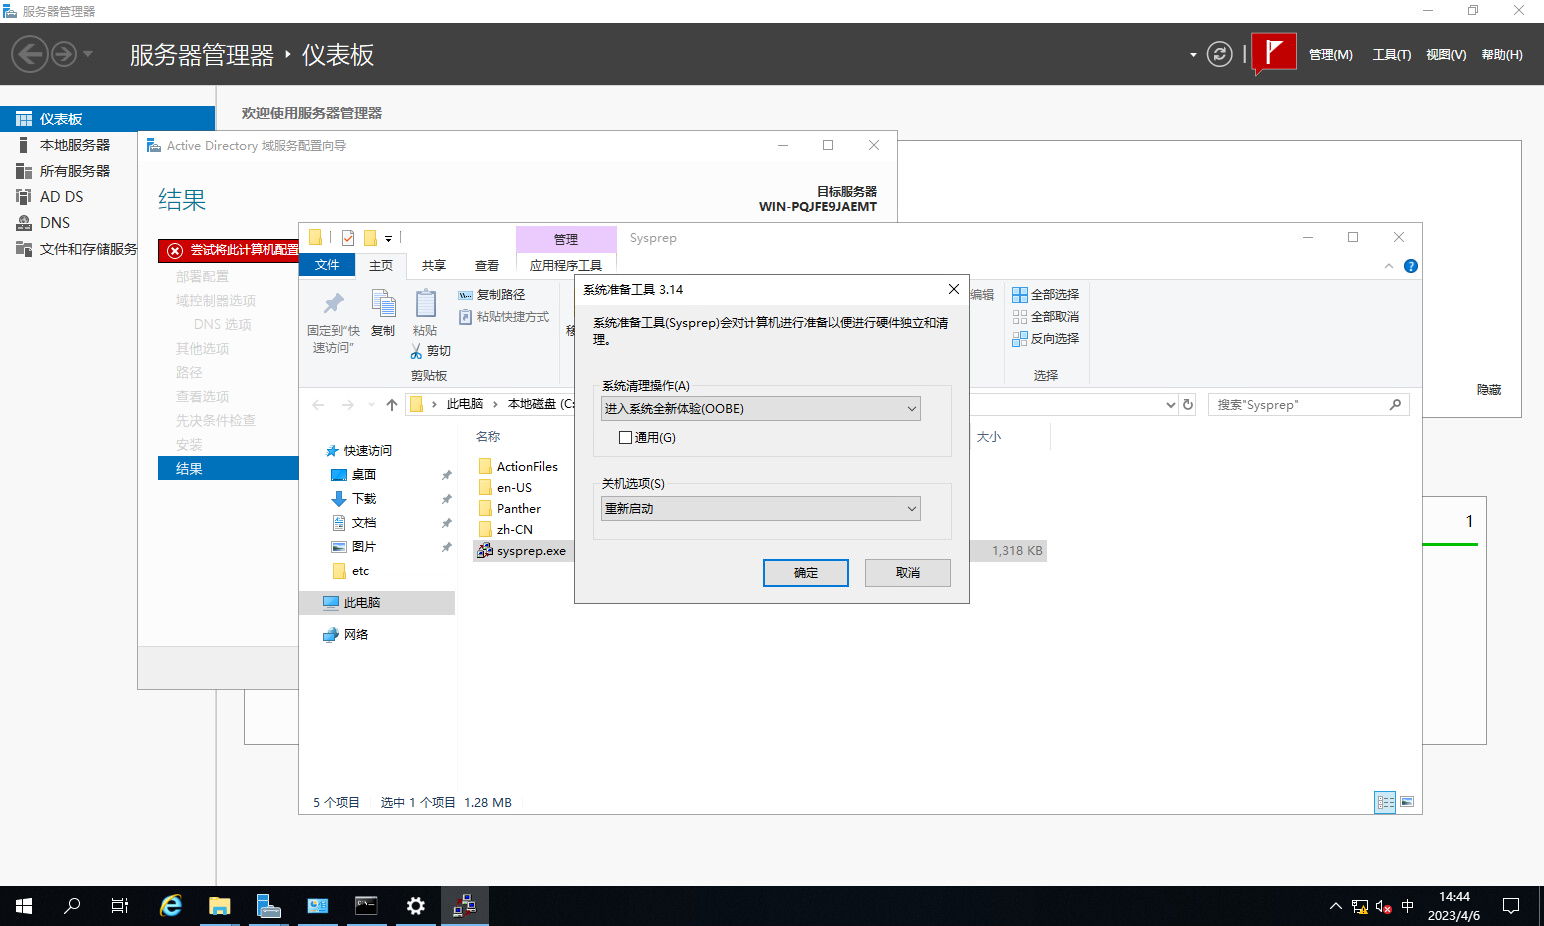Viewport: 1544px width, 926px height.
Task: Collapse the Explorer ribbon with chevron
Action: [x=1388, y=266]
